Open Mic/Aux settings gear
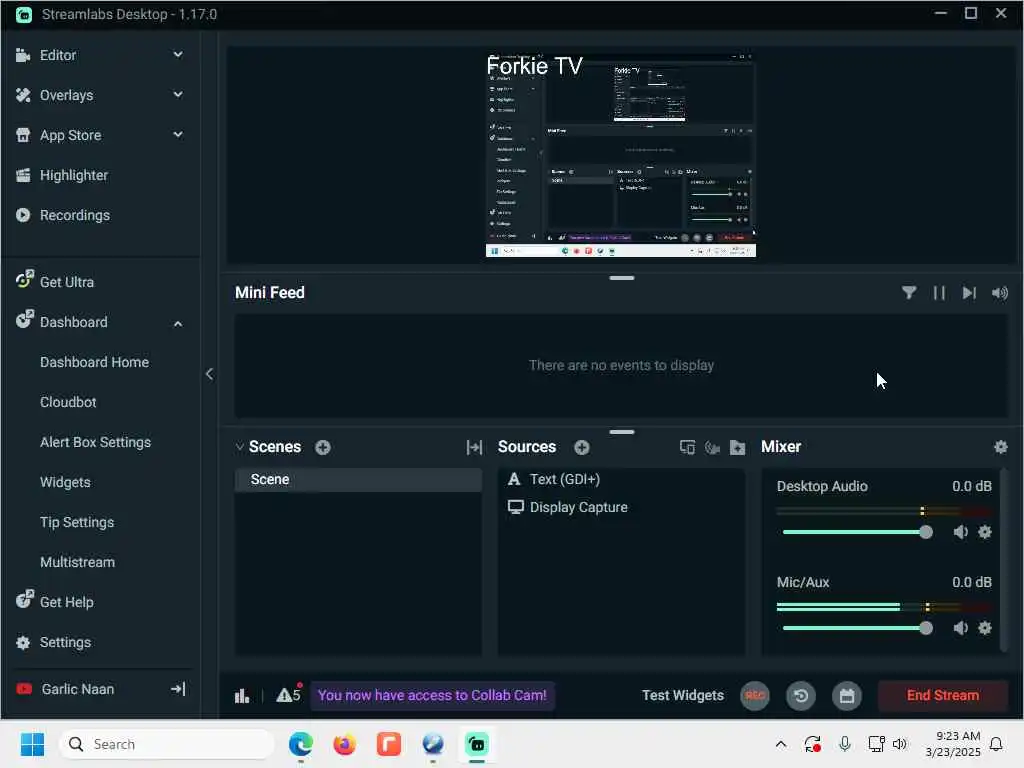 click(985, 628)
